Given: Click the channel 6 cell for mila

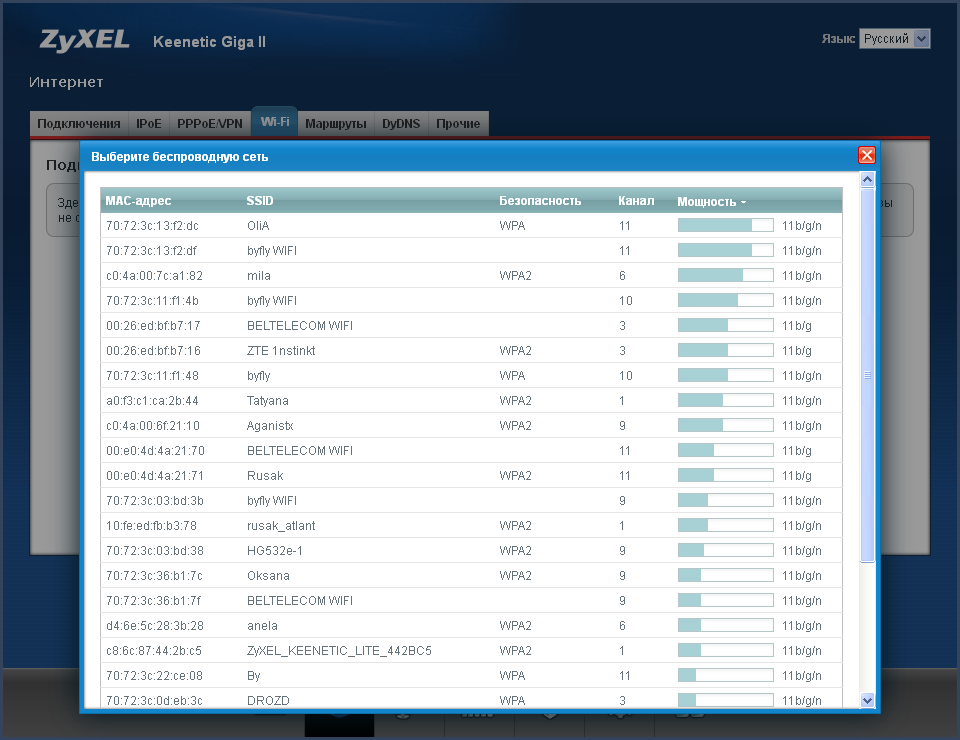Looking at the screenshot, I should pyautogui.click(x=622, y=276).
